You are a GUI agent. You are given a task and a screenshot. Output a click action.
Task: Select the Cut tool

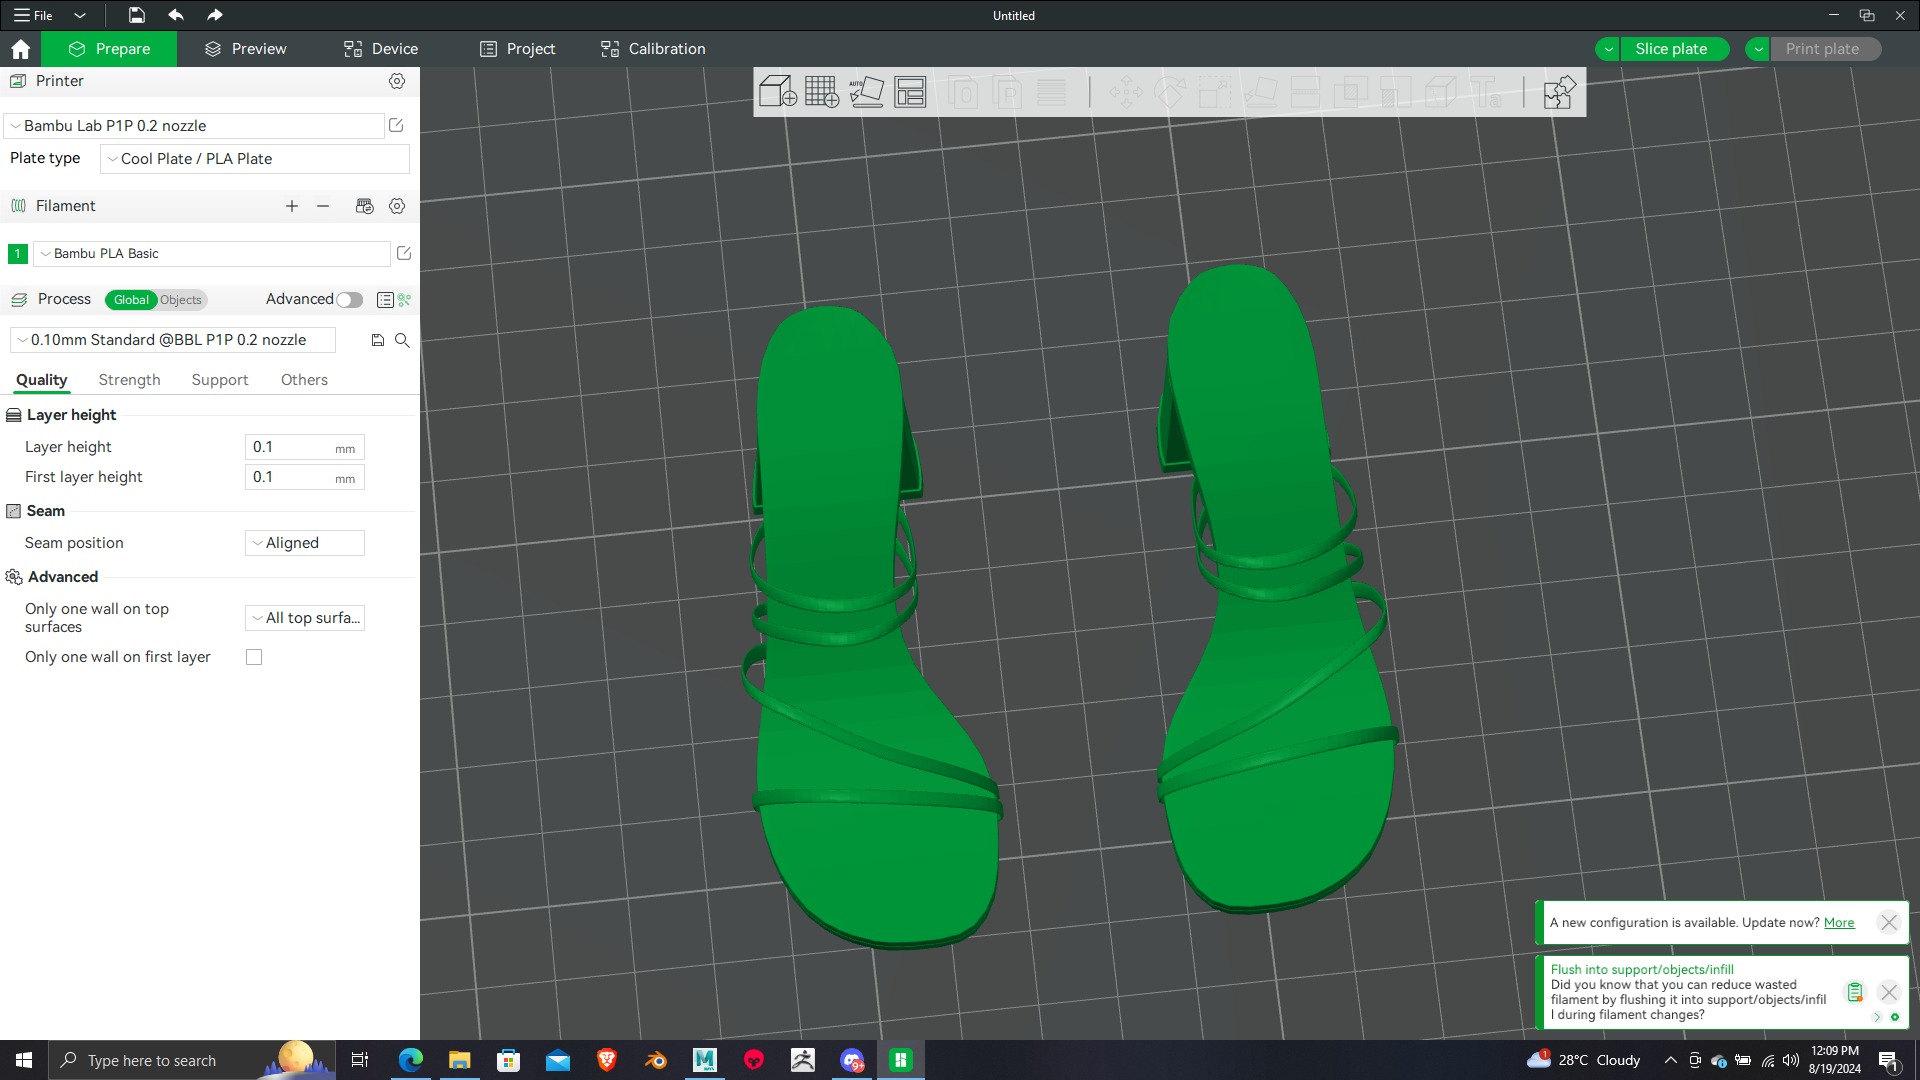(1305, 92)
